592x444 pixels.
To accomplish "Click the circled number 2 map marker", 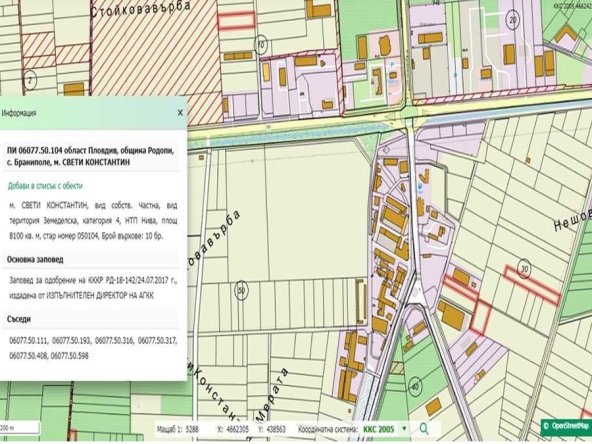I will point(30,81).
